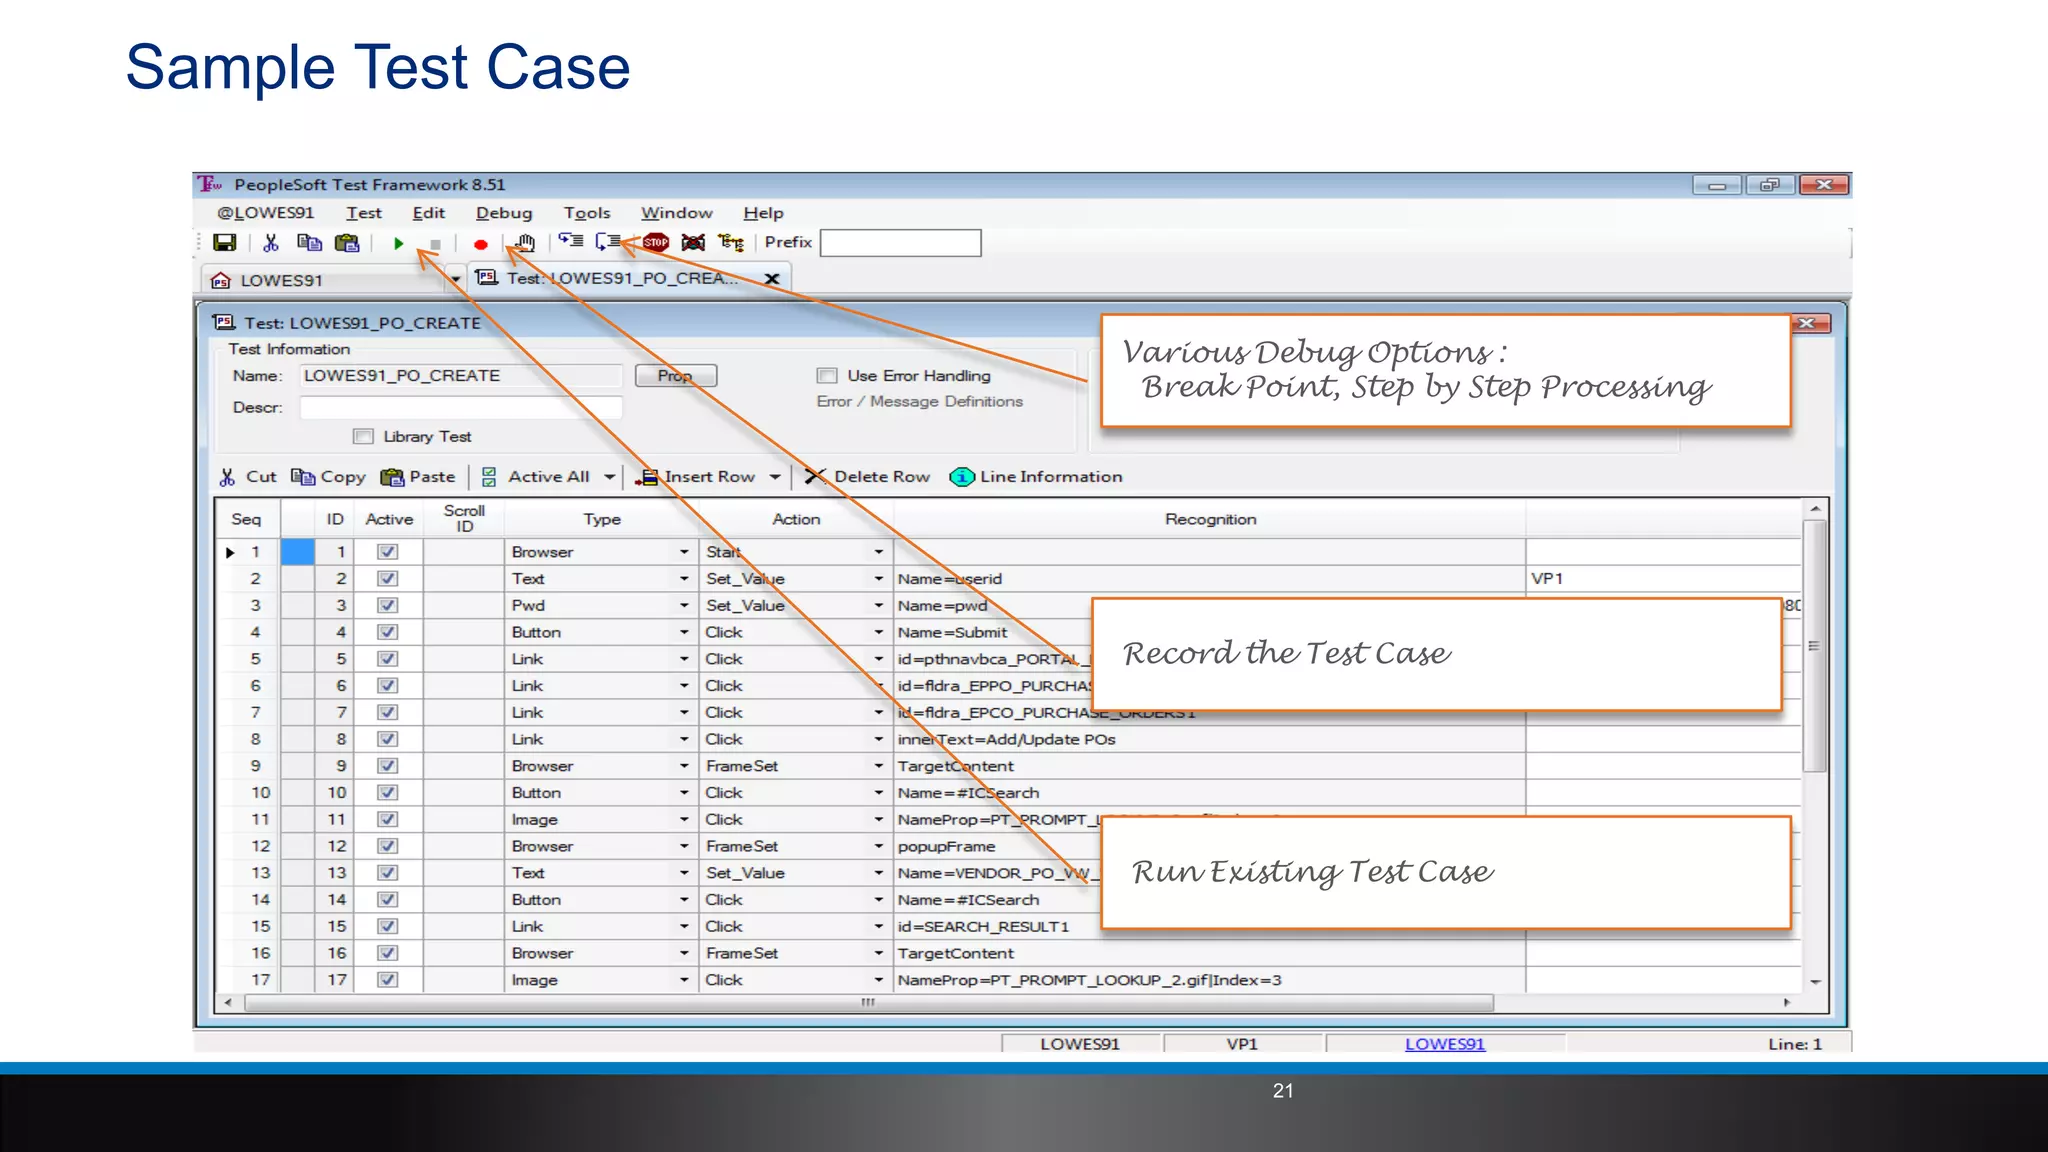Click Copy in the grid toolbar
The image size is (2048, 1152).
pos(328,477)
